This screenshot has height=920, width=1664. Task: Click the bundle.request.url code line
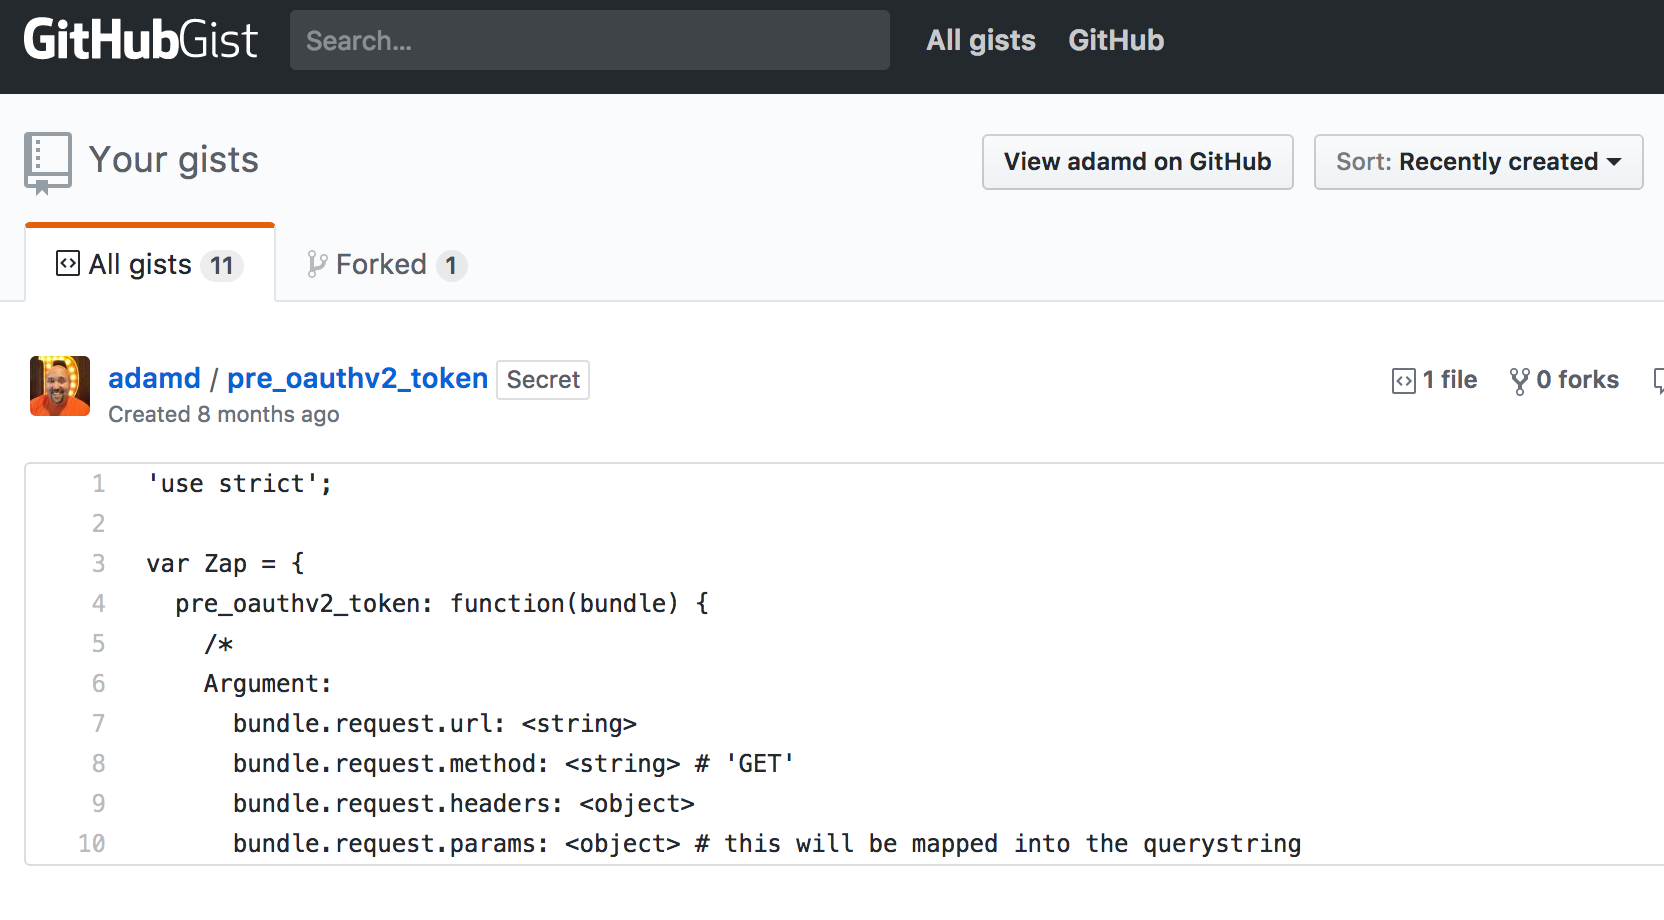point(435,724)
